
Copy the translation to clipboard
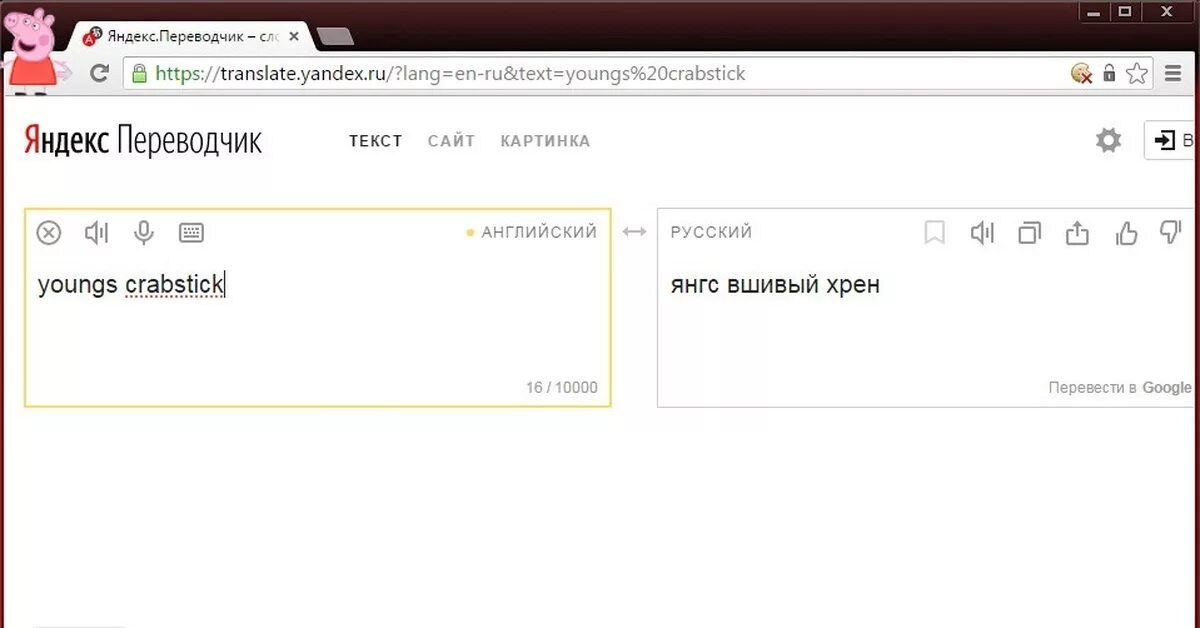tap(1029, 233)
